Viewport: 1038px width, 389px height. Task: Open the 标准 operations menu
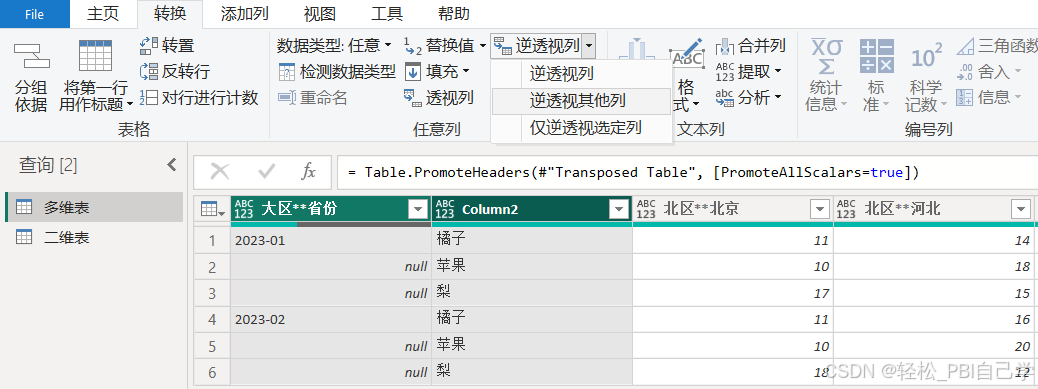pyautogui.click(x=876, y=75)
